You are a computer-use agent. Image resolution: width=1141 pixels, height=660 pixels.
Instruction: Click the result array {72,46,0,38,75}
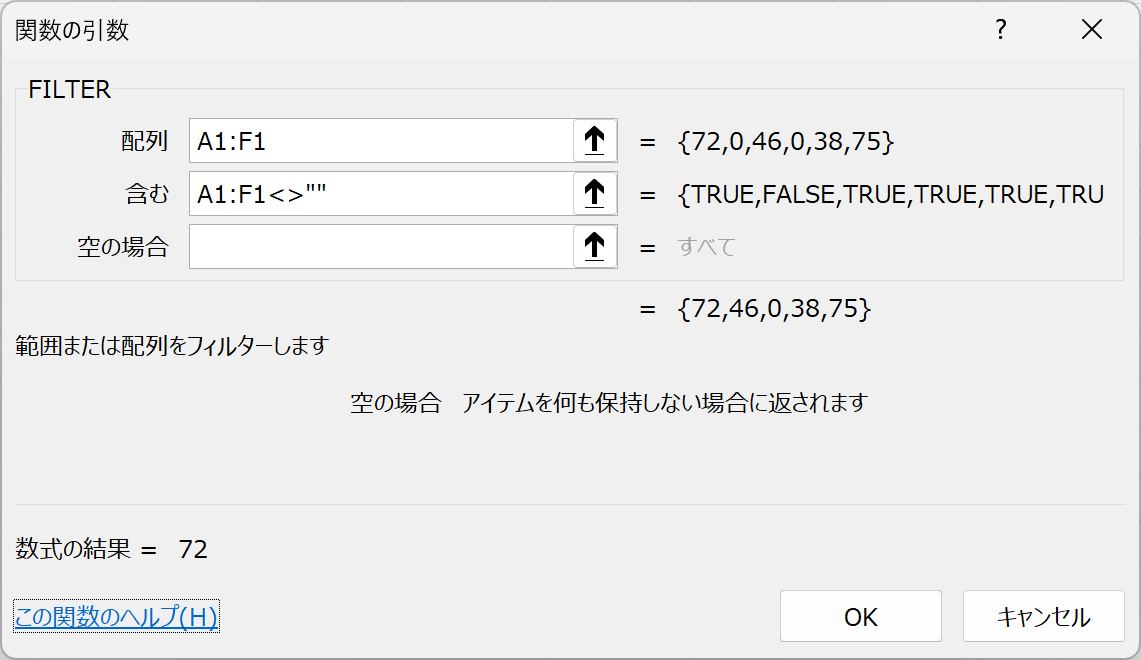tap(774, 309)
